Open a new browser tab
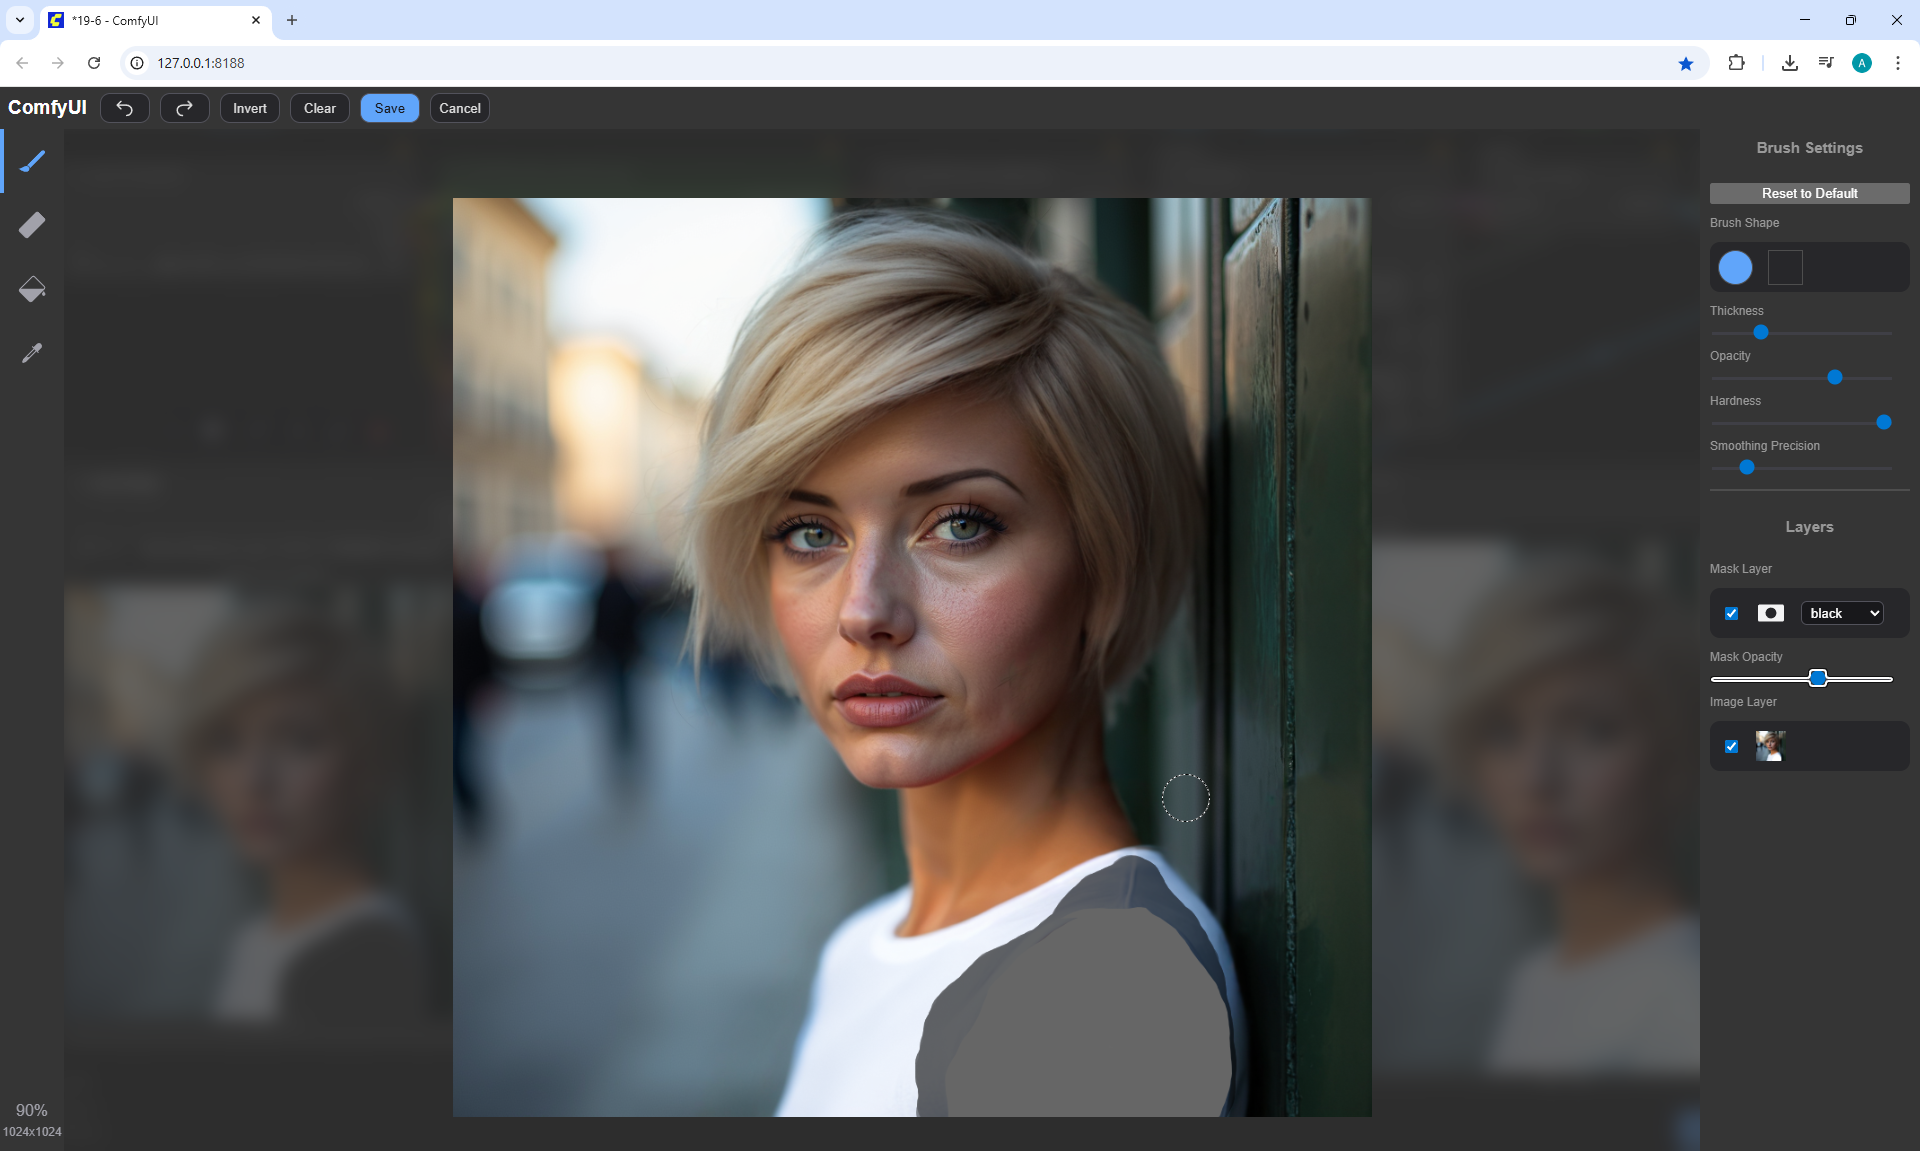 click(292, 20)
